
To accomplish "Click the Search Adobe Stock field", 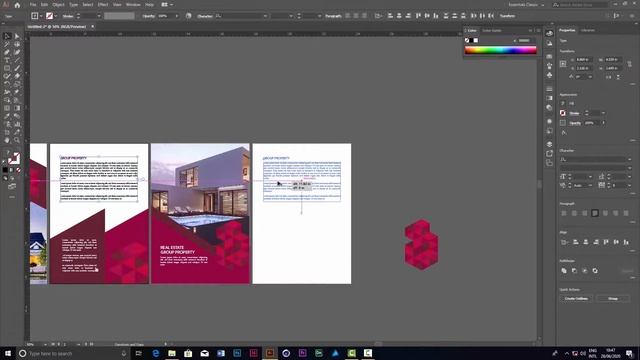I will pos(580,5).
